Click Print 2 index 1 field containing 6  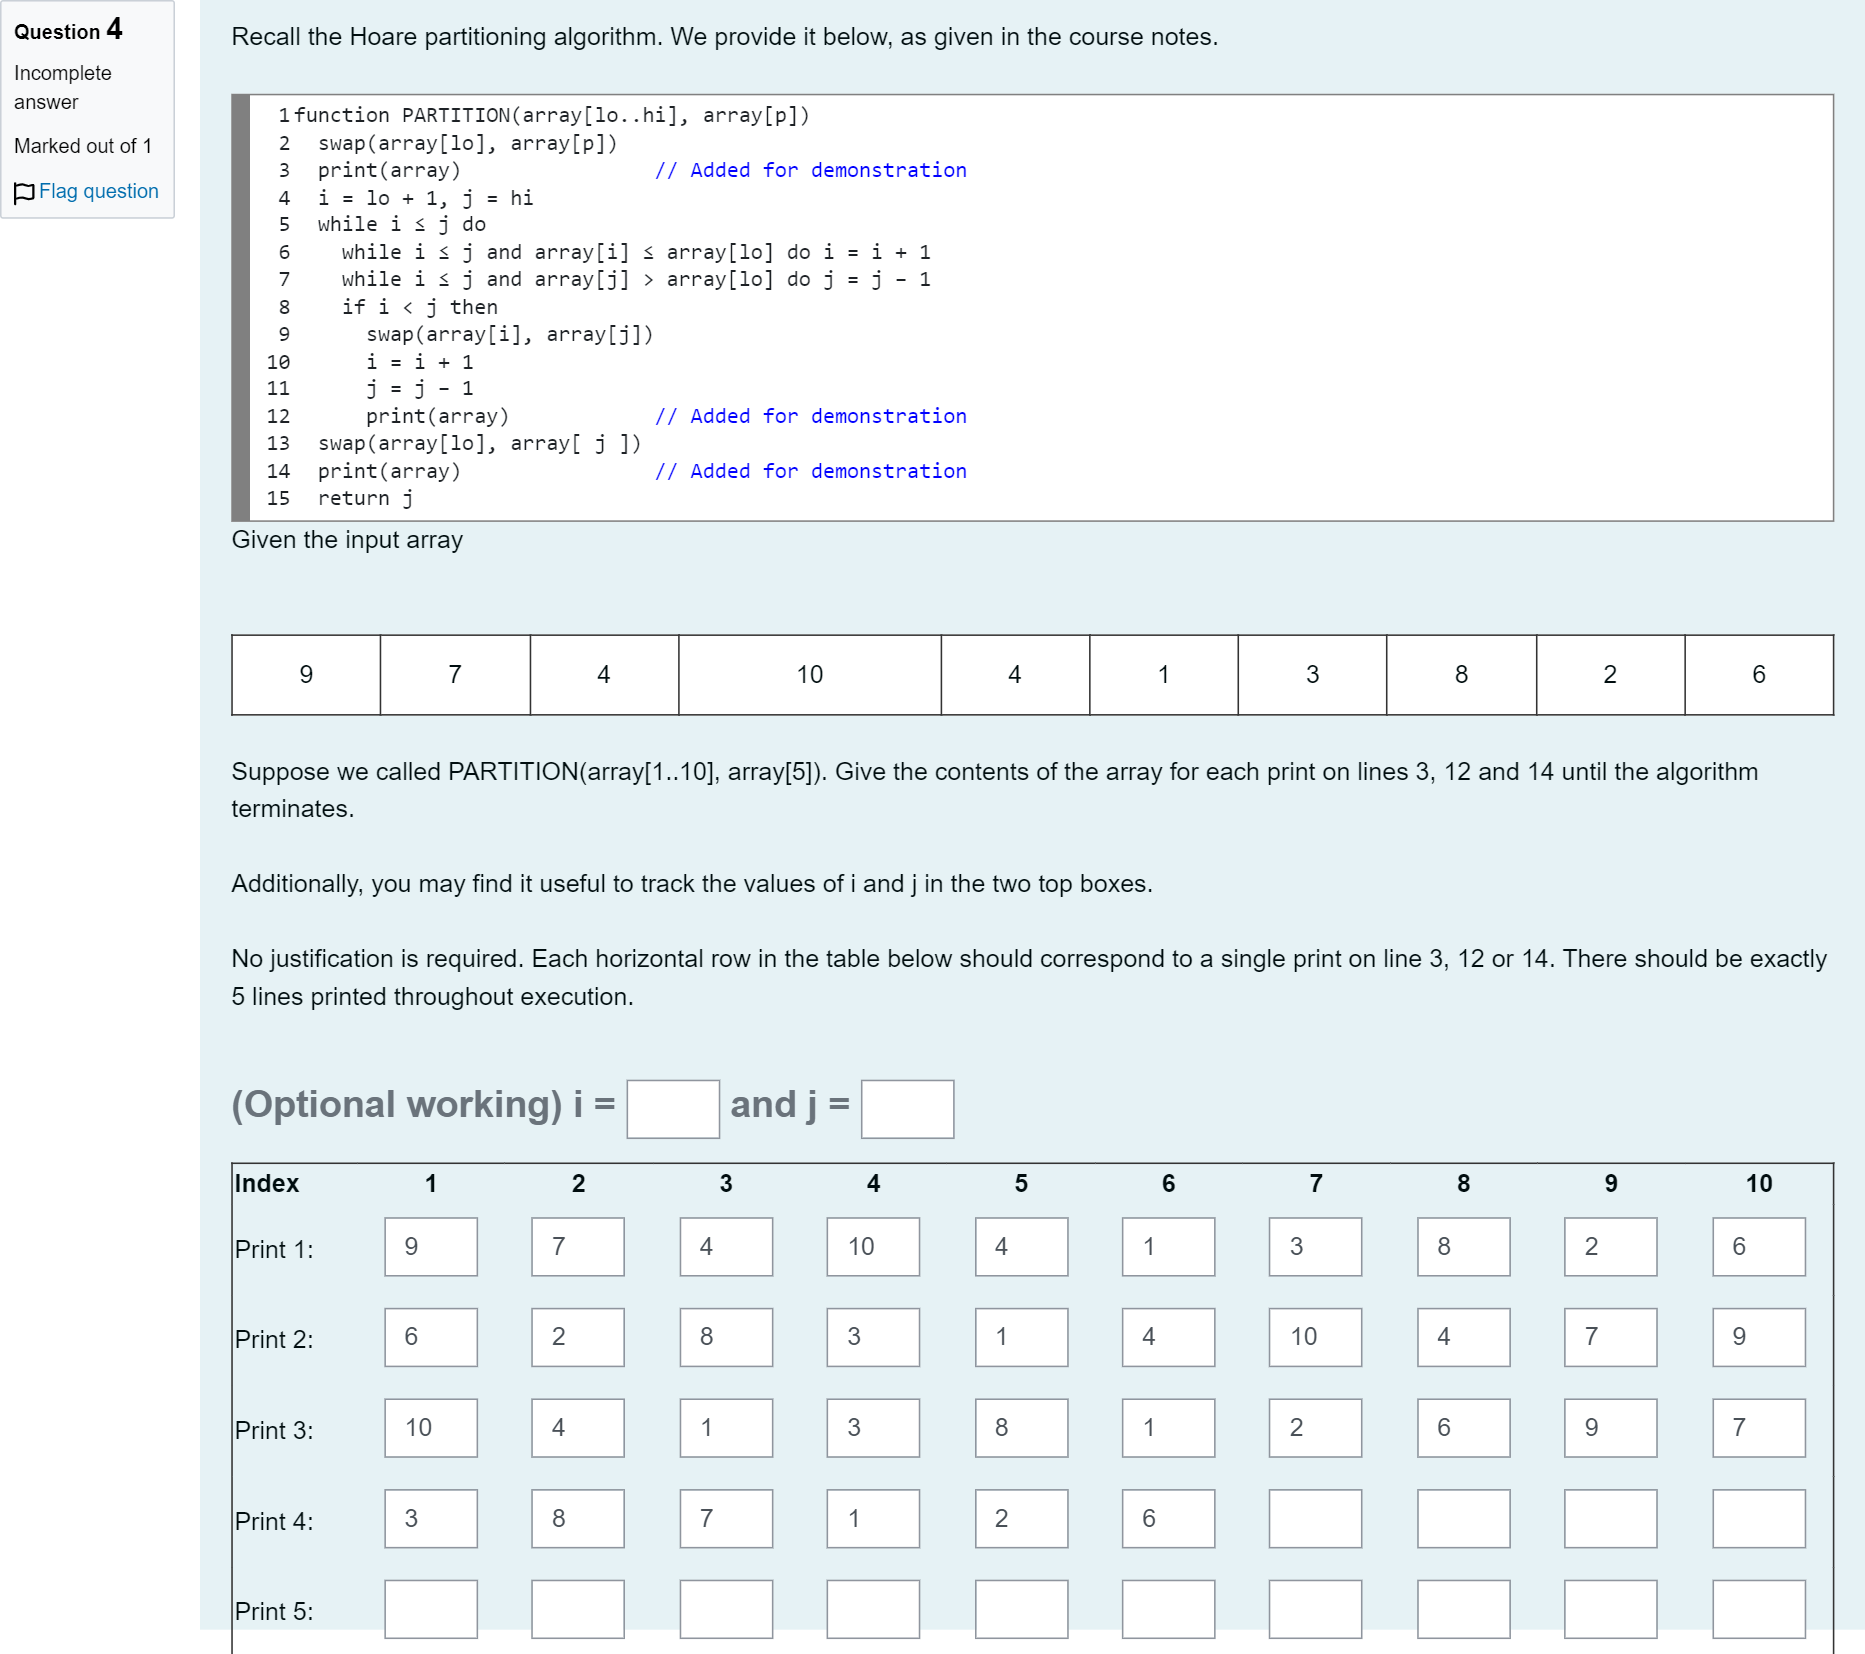431,1337
